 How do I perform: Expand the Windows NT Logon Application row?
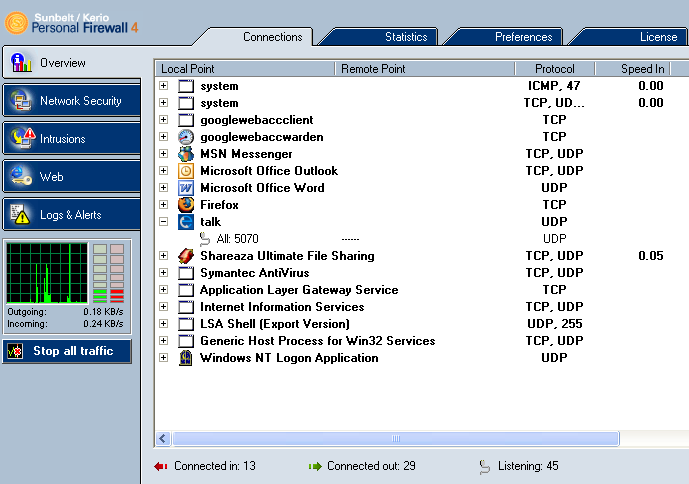163,357
